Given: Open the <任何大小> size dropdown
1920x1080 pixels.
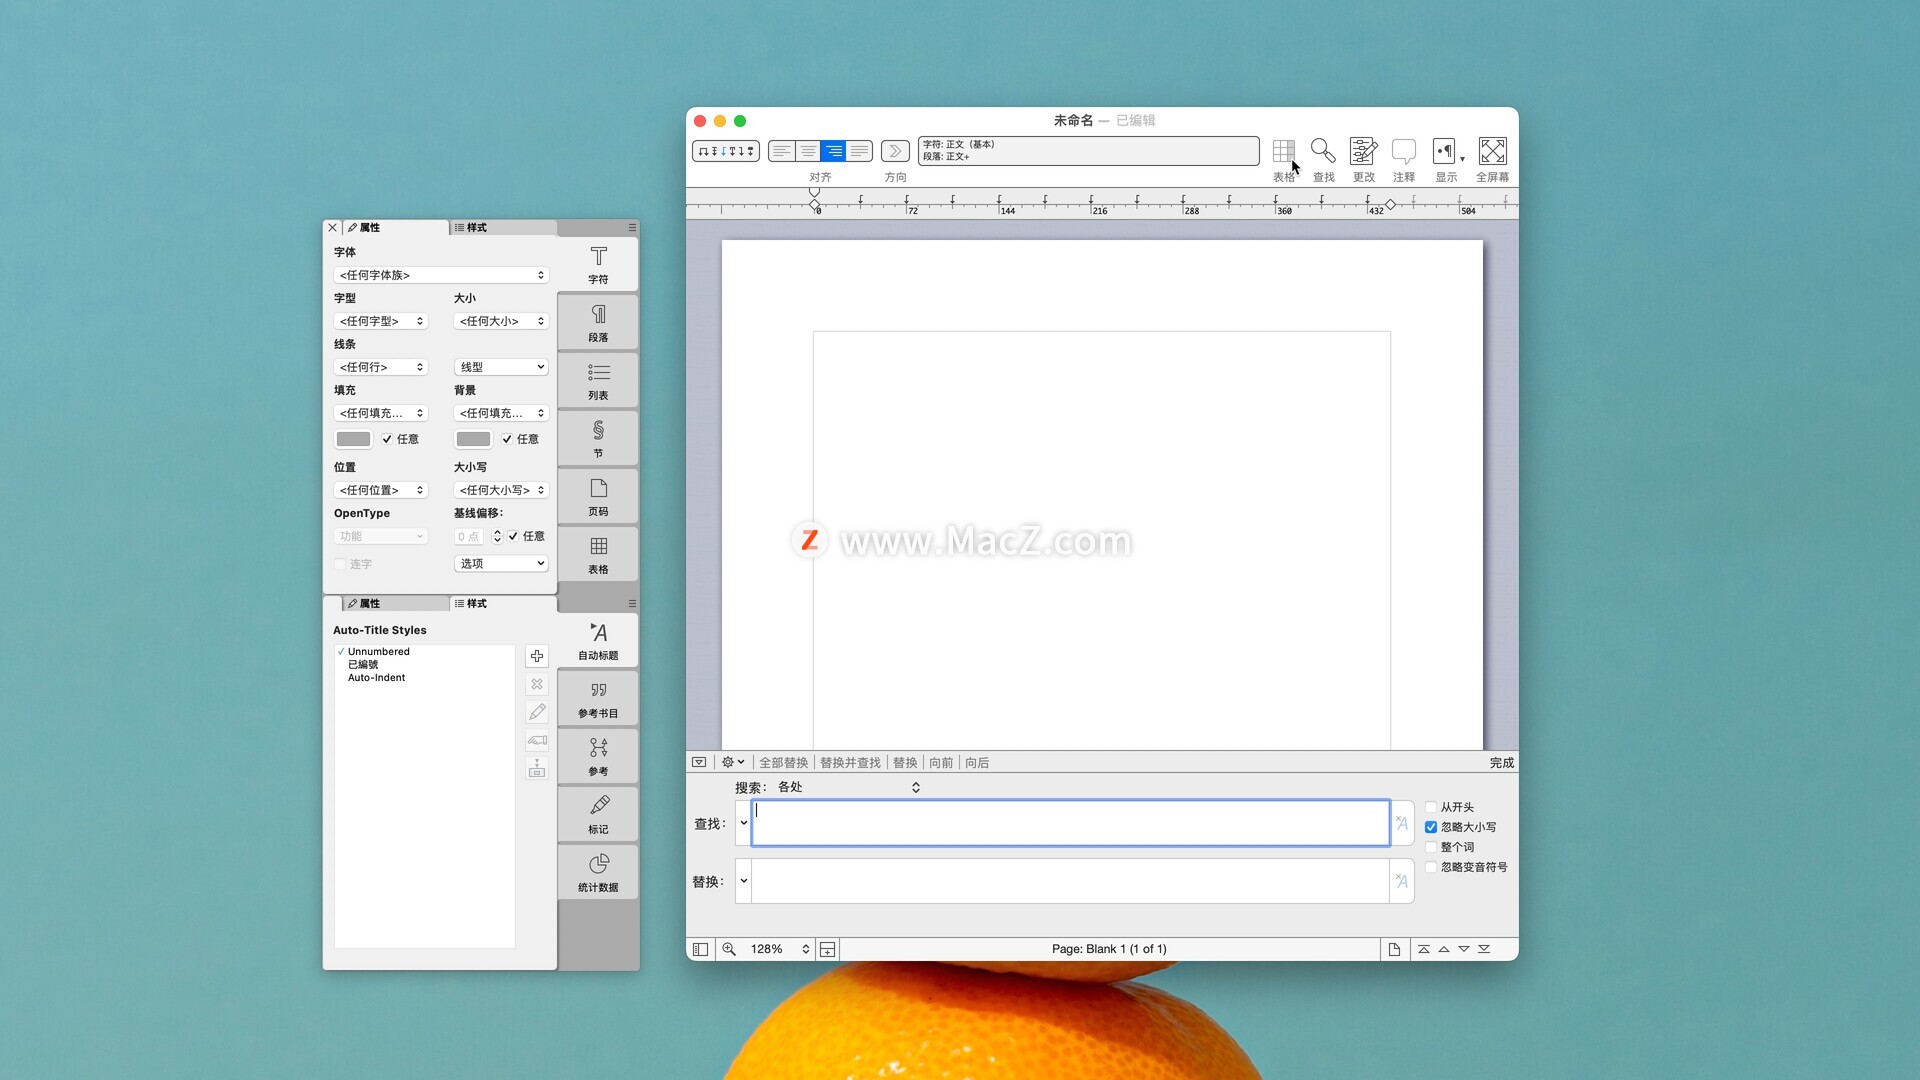Looking at the screenshot, I should (501, 321).
